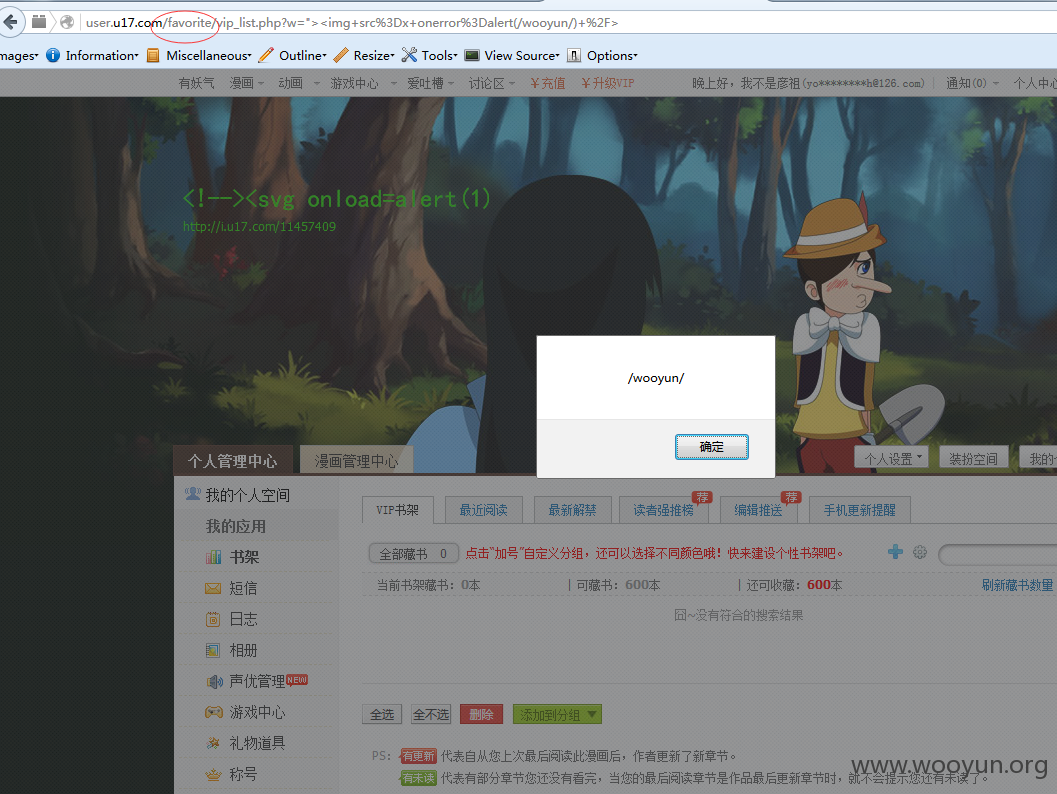Select the 读者强推榜 tab
1057x794 pixels.
pyautogui.click(x=664, y=510)
